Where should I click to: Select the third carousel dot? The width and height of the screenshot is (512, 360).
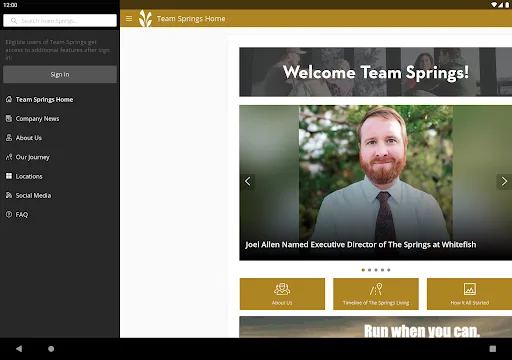coord(376,270)
